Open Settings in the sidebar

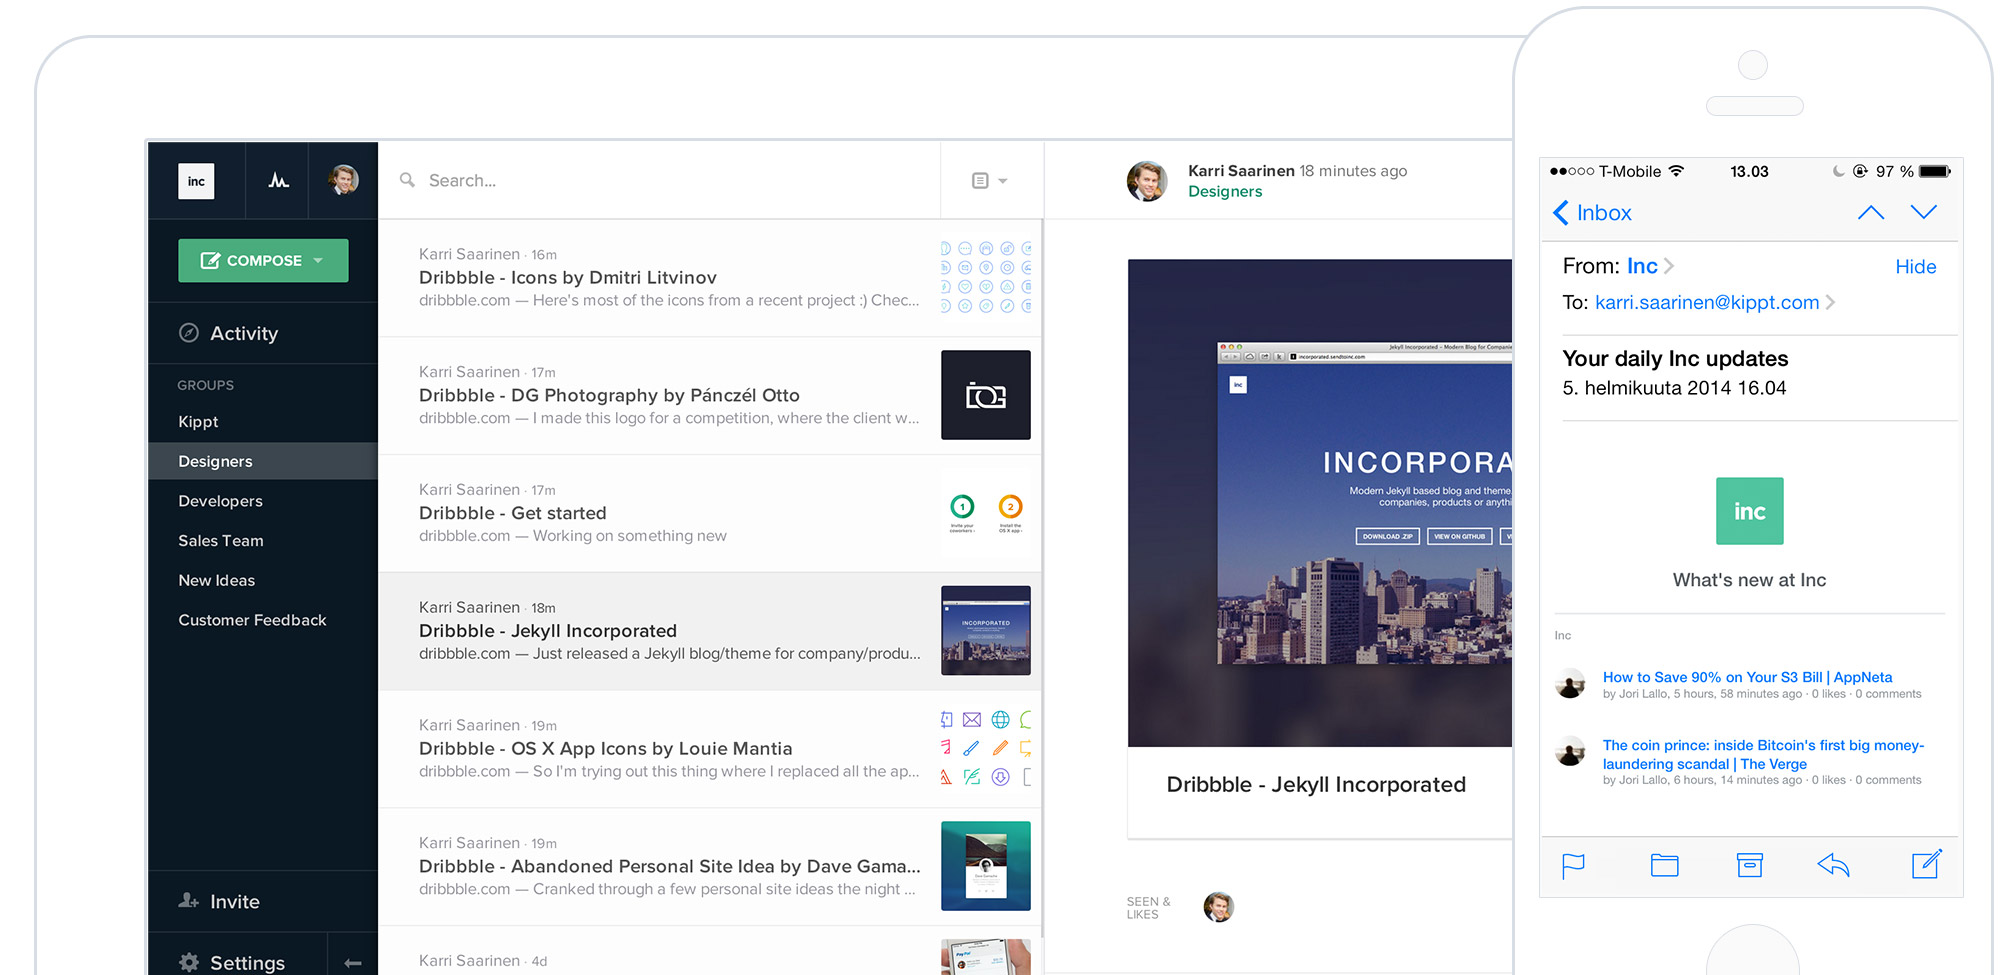pyautogui.click(x=237, y=962)
